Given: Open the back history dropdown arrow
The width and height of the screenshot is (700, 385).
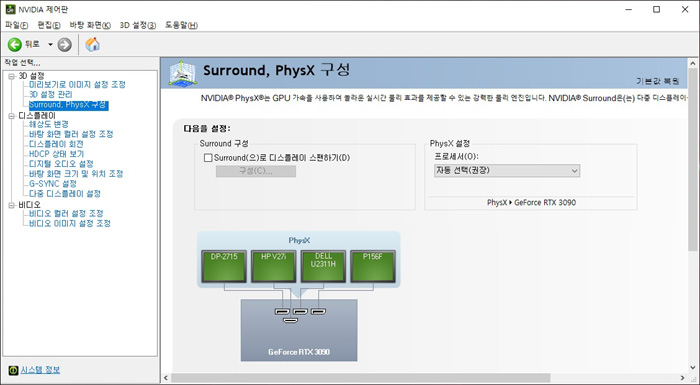Looking at the screenshot, I should 50,44.
